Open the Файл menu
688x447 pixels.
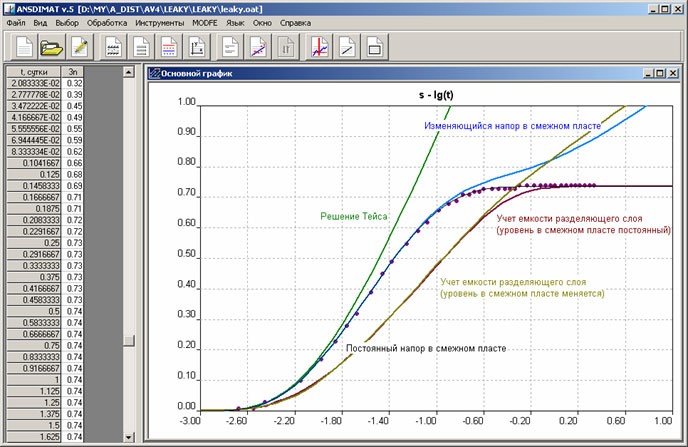[x=16, y=23]
